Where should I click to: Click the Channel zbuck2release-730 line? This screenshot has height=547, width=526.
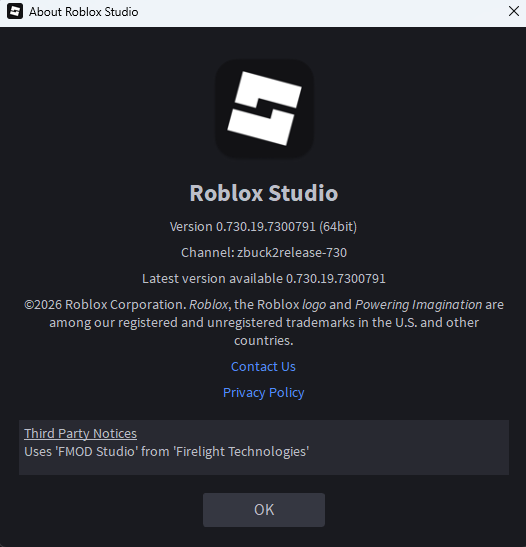[264, 253]
